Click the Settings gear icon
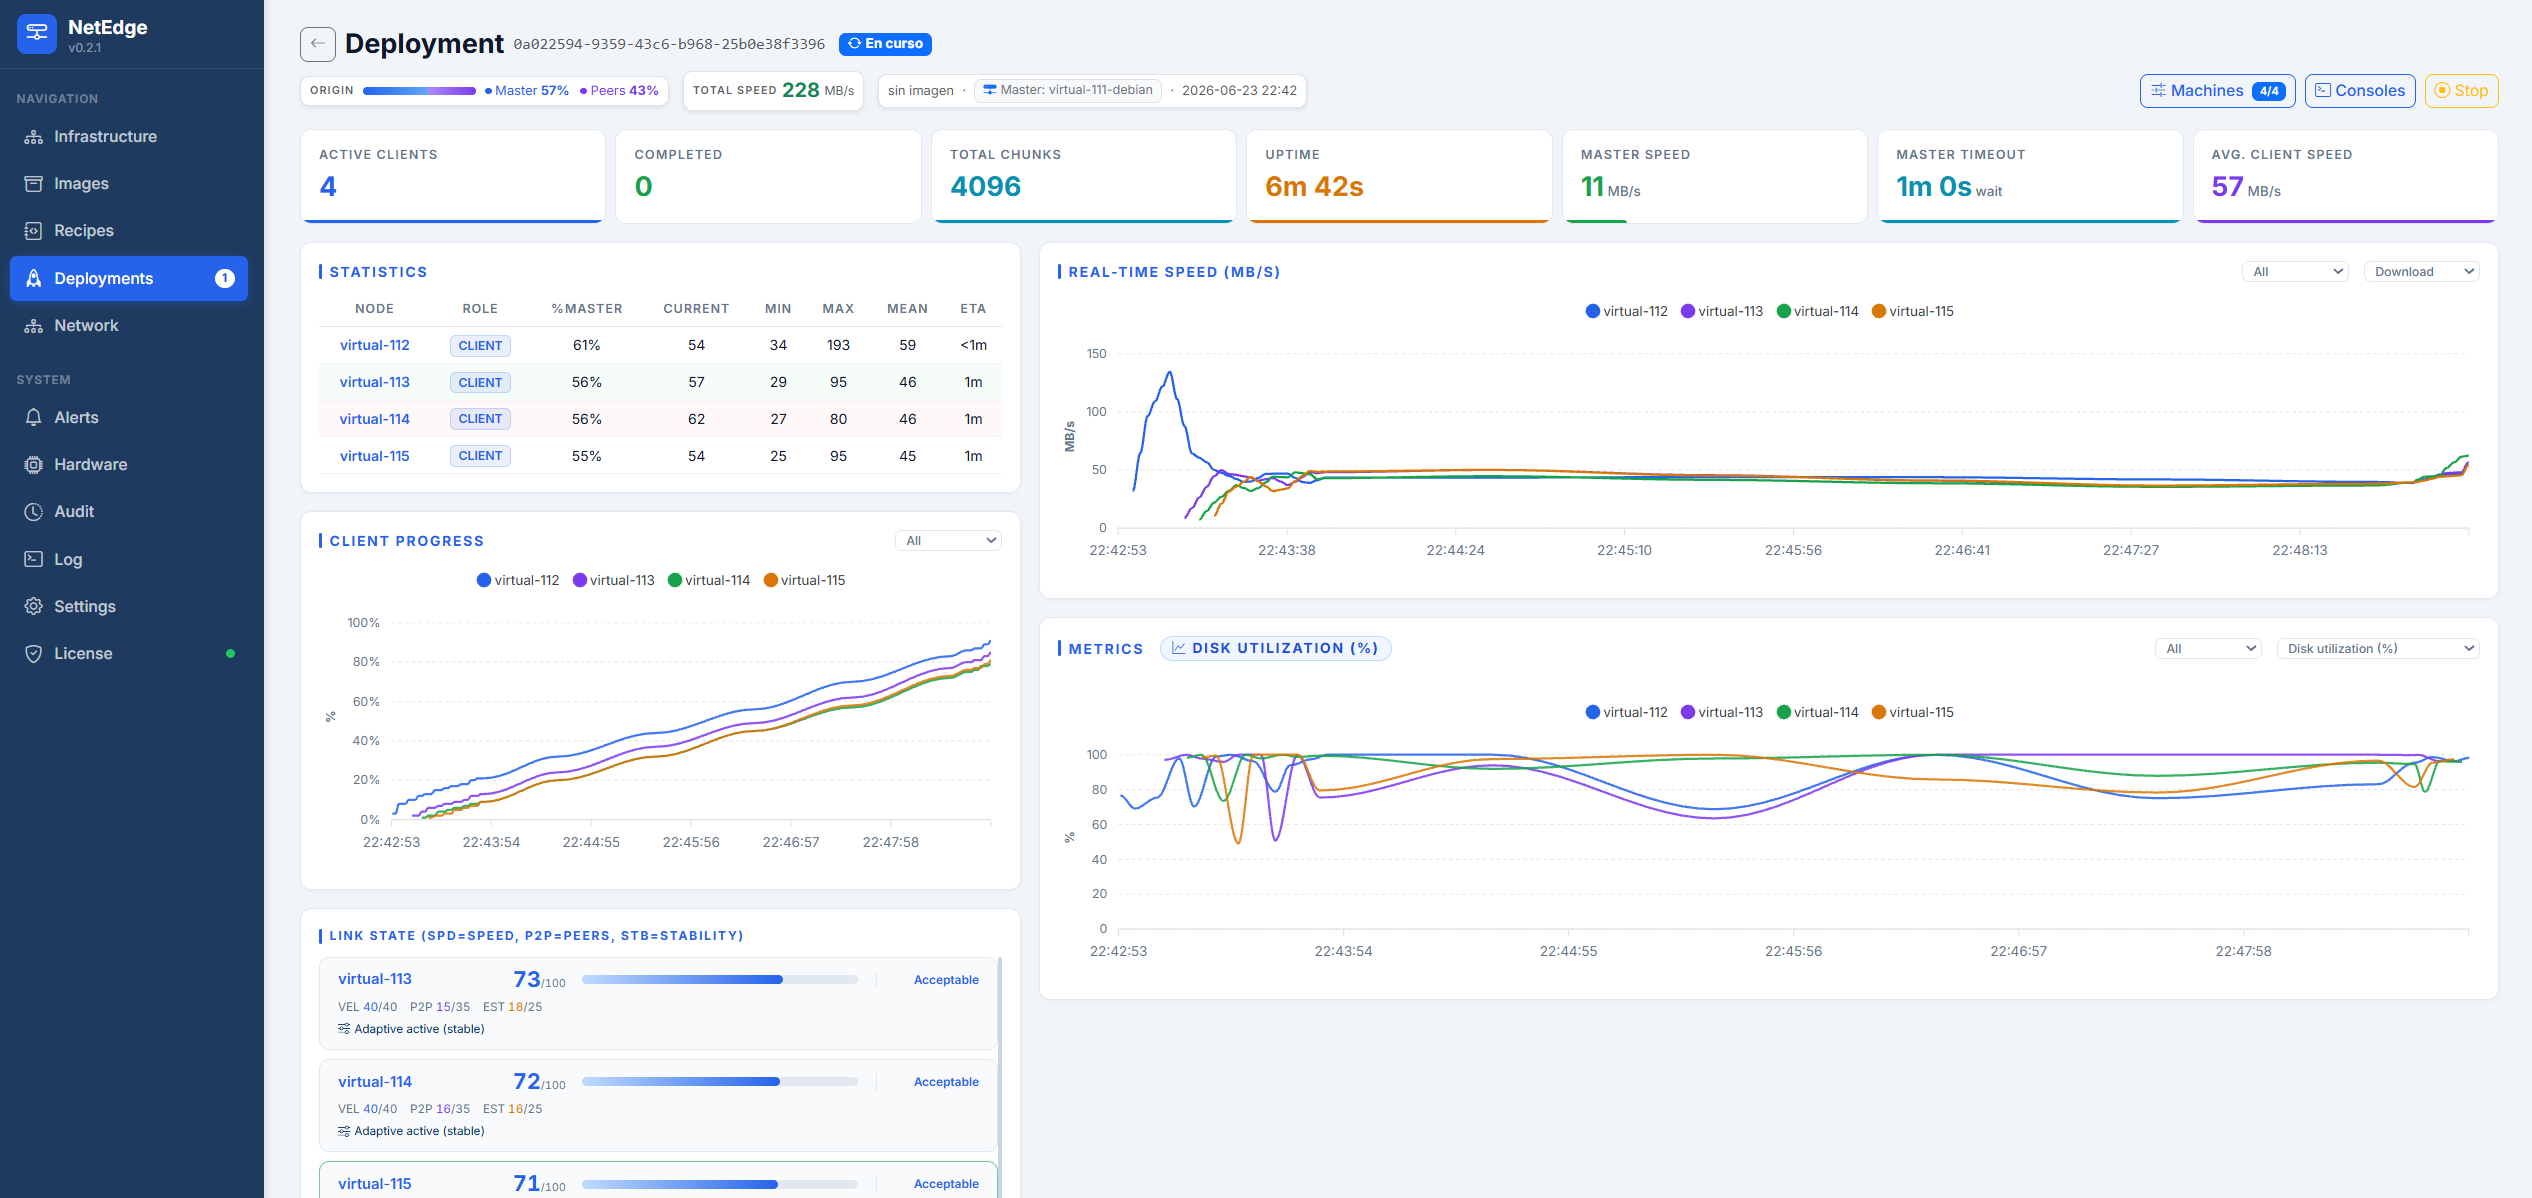Image resolution: width=2532 pixels, height=1198 pixels. tap(34, 607)
